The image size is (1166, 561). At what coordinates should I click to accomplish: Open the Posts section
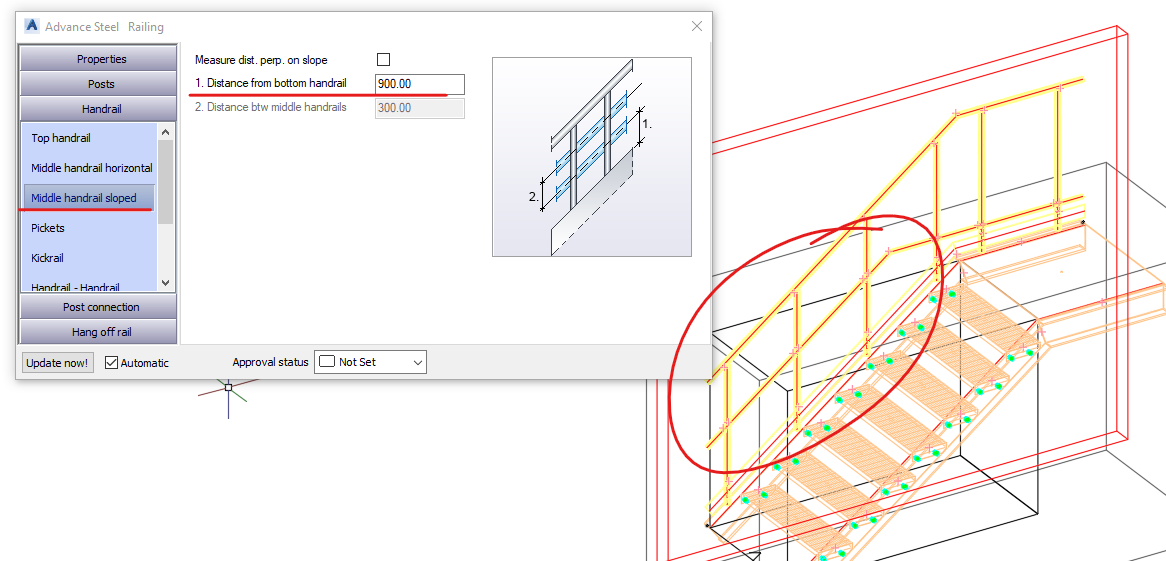click(98, 84)
